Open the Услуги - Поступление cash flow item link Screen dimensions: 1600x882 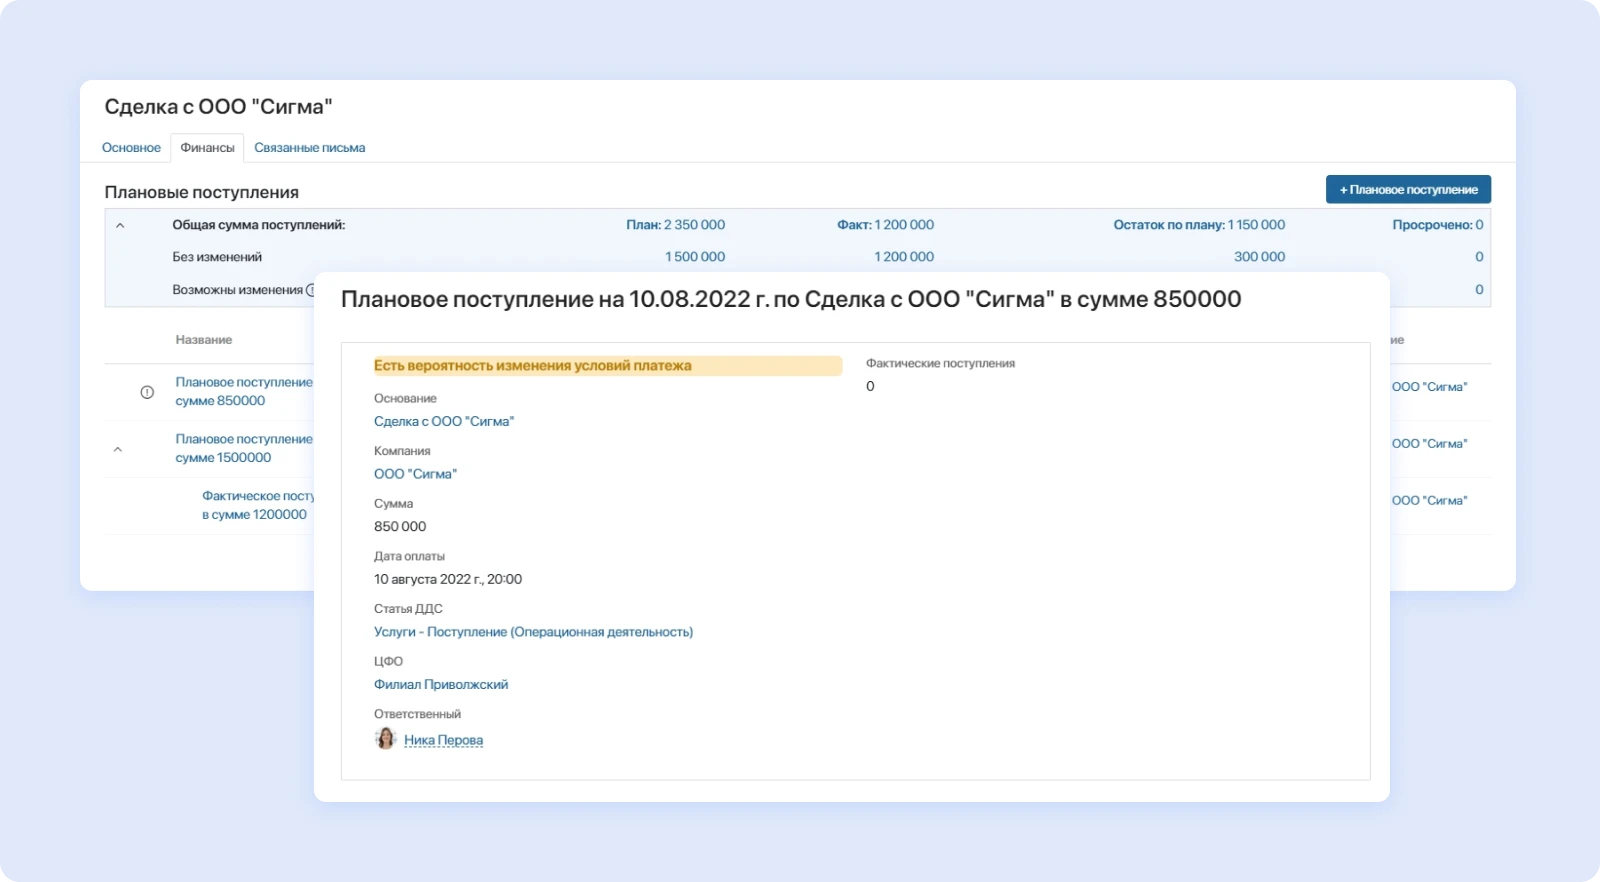pos(533,632)
